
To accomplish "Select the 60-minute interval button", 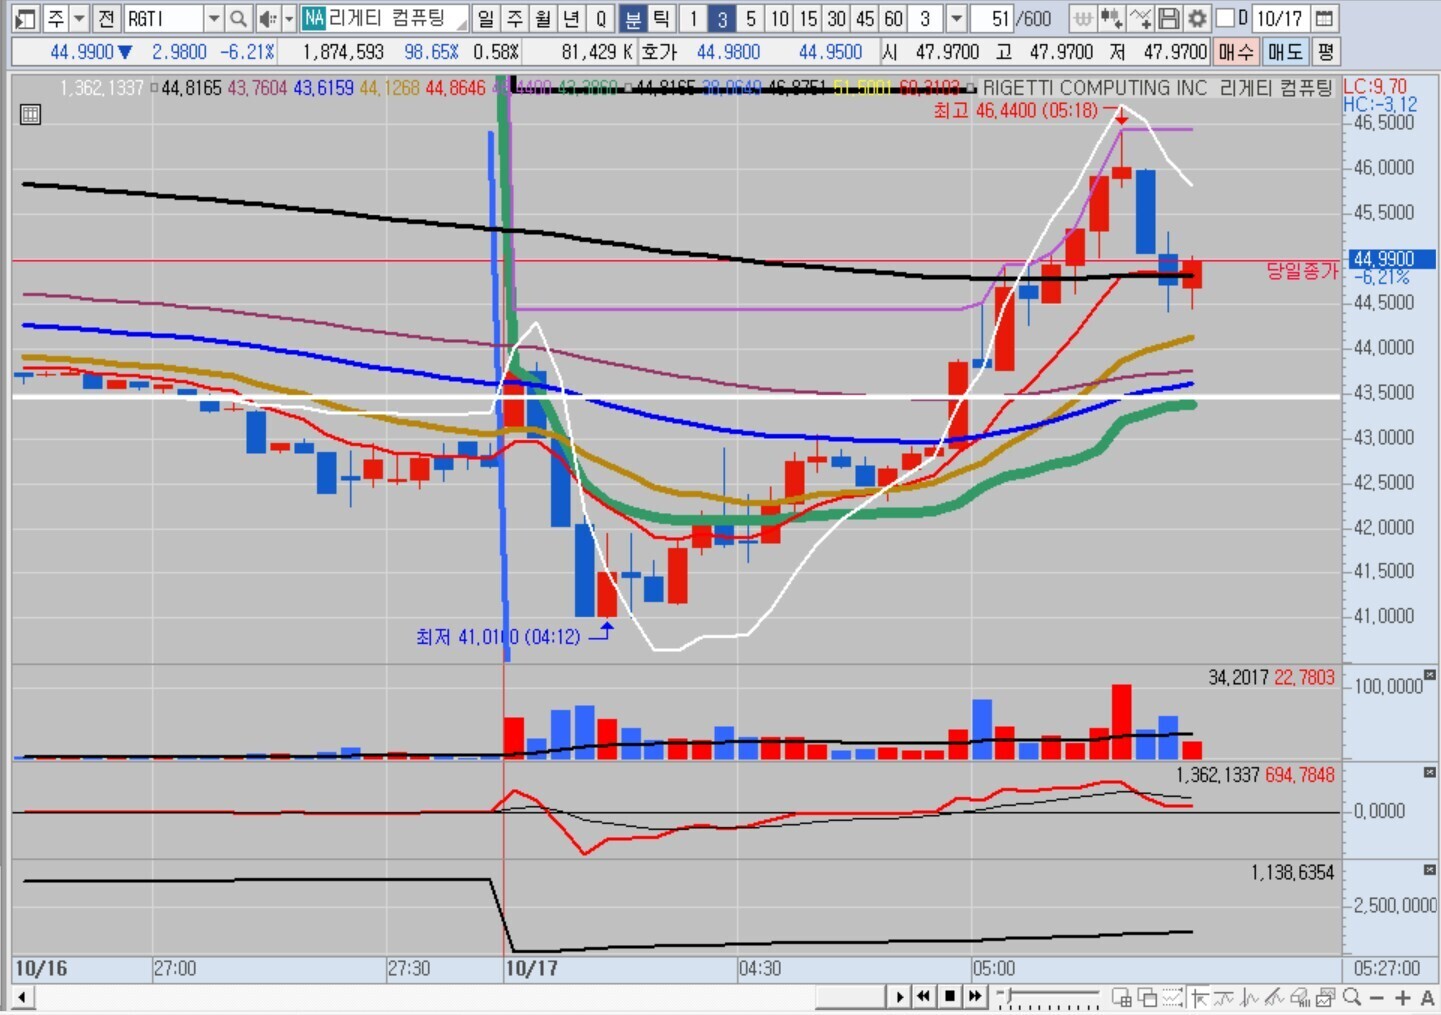I will coord(894,18).
